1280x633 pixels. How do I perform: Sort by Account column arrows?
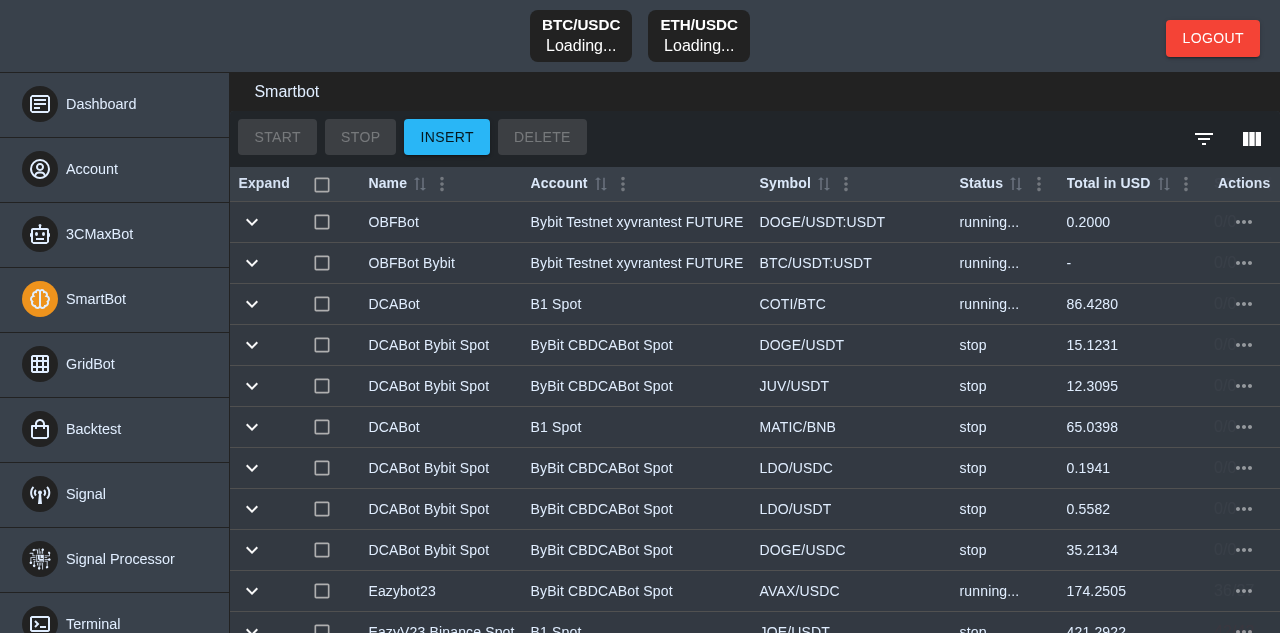(601, 184)
